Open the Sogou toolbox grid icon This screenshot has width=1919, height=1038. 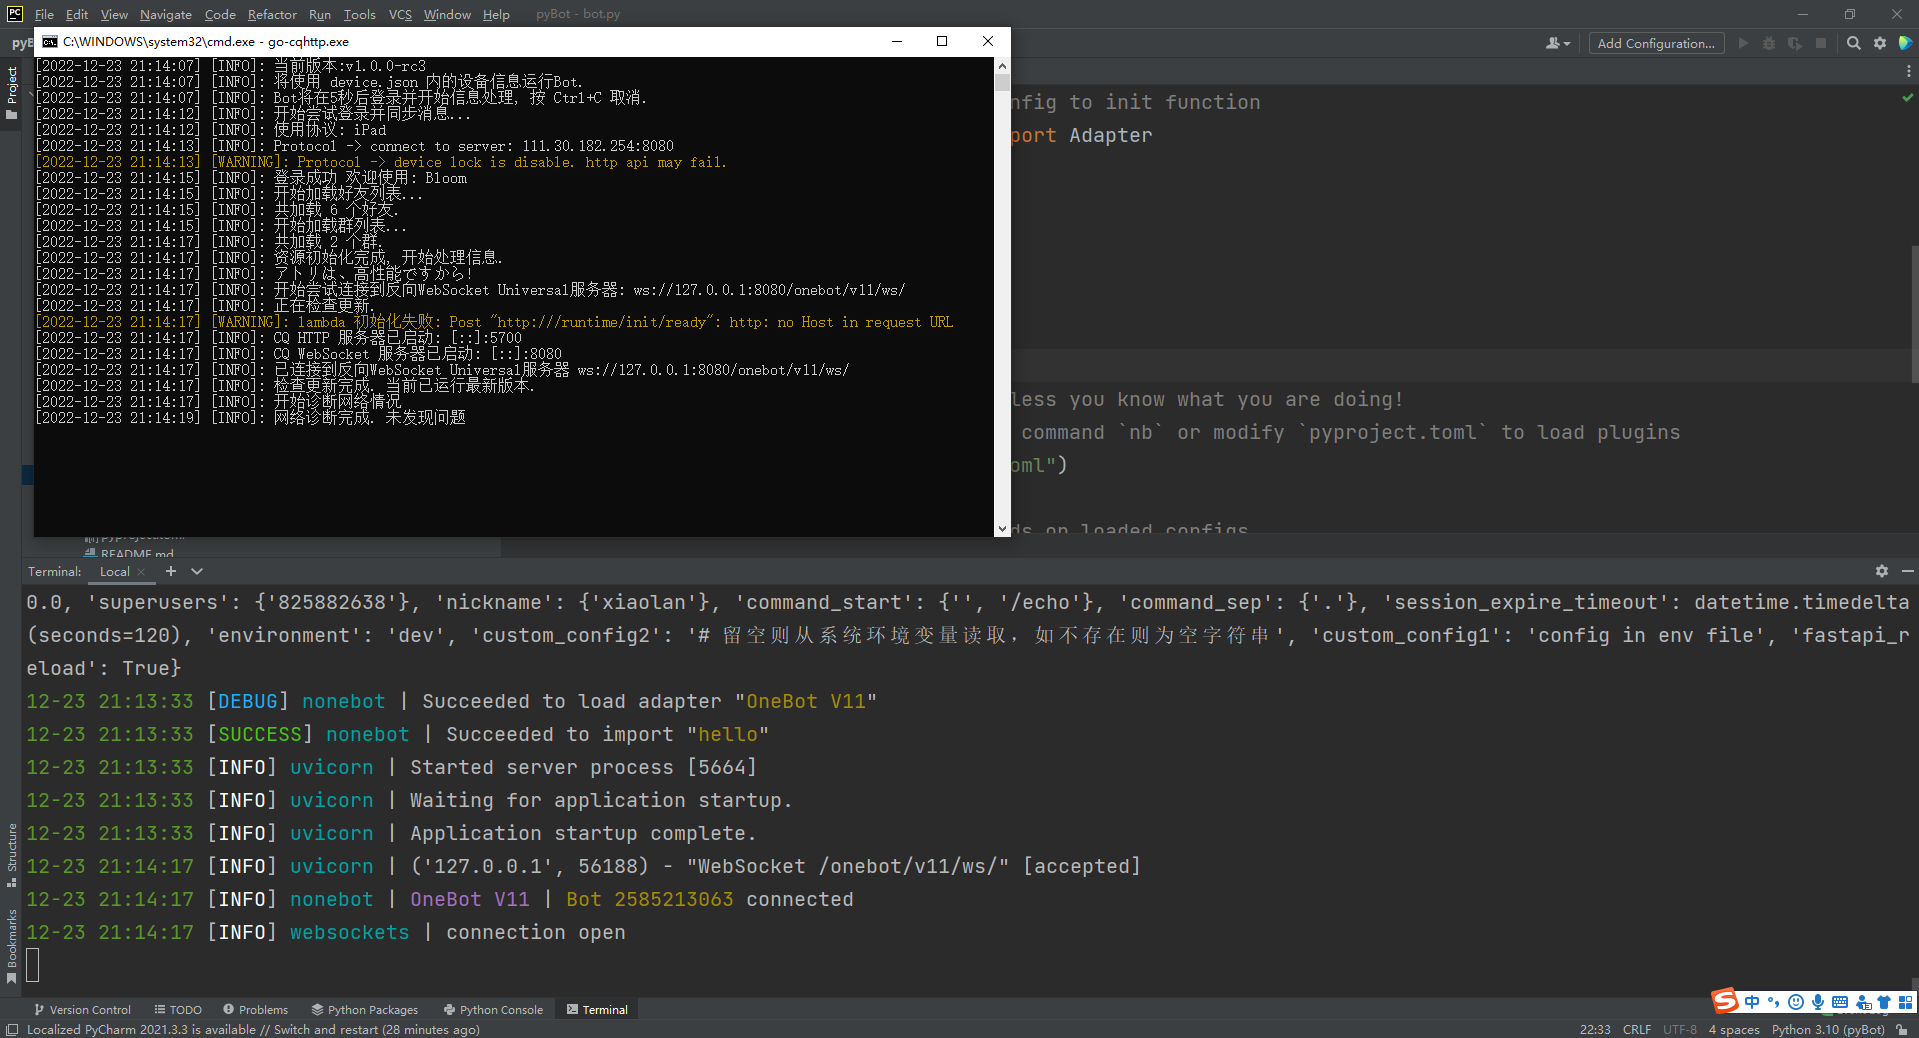click(1906, 1002)
